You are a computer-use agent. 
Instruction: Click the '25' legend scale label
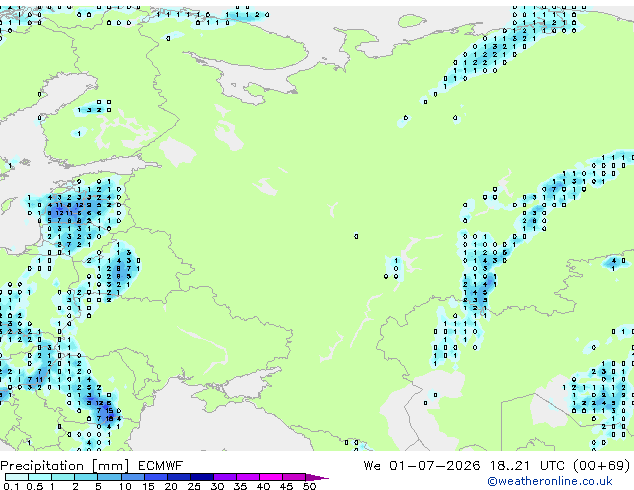[x=194, y=486]
